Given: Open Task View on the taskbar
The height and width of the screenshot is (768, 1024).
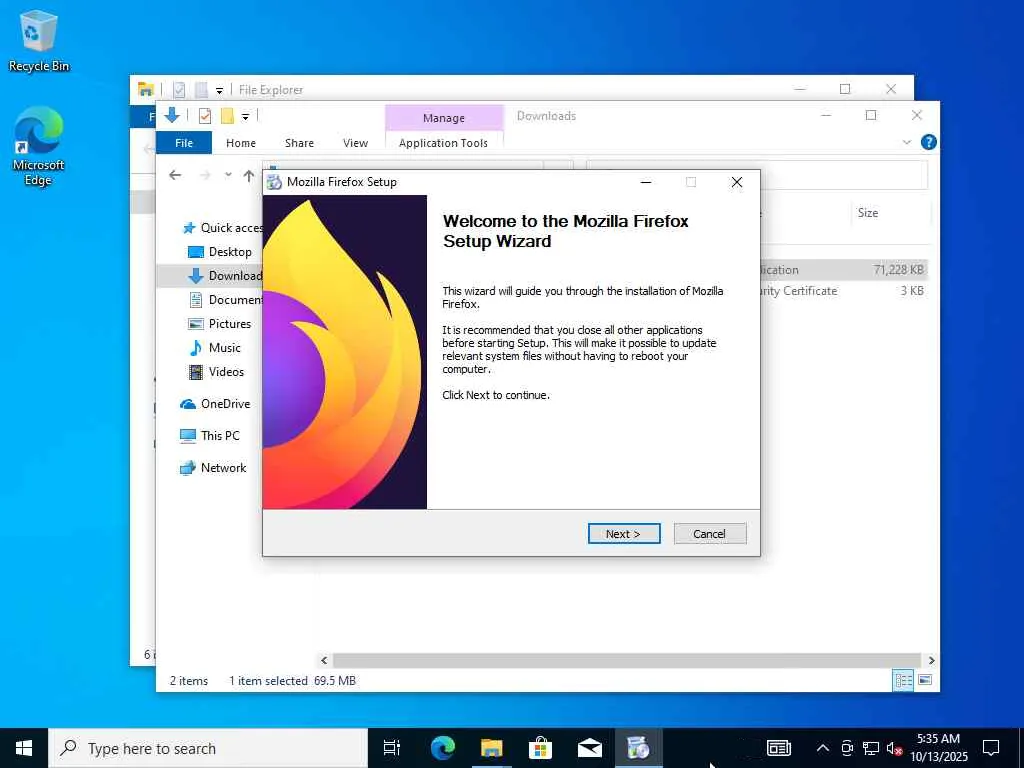Looking at the screenshot, I should (x=391, y=748).
